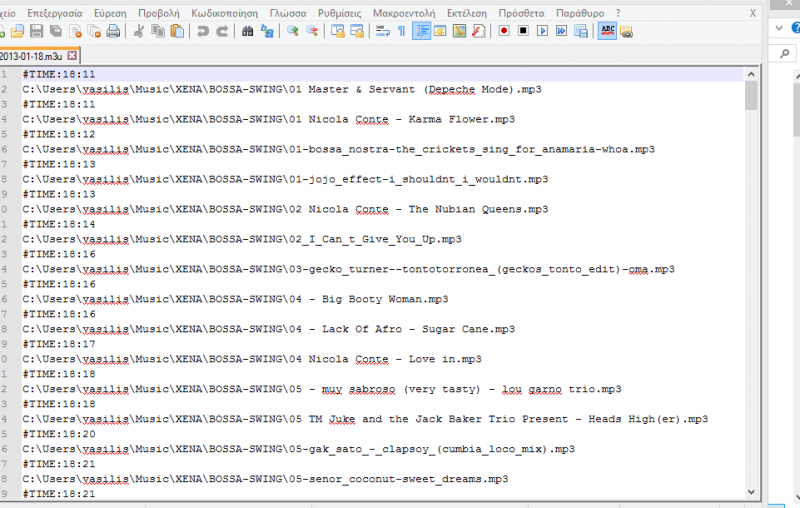Open the Επεξεργασία menu
800x508 pixels.
pos(55,13)
